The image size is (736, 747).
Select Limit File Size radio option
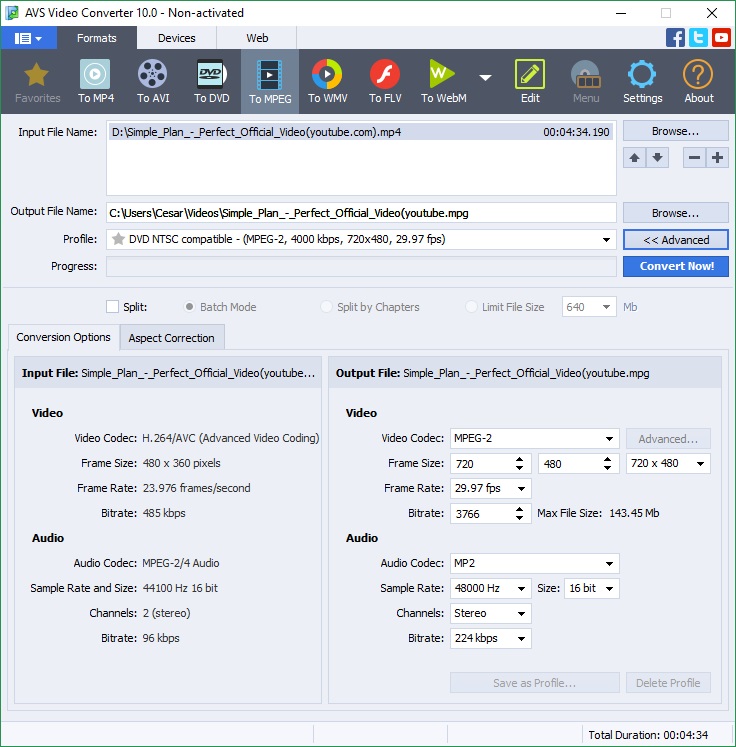point(471,307)
